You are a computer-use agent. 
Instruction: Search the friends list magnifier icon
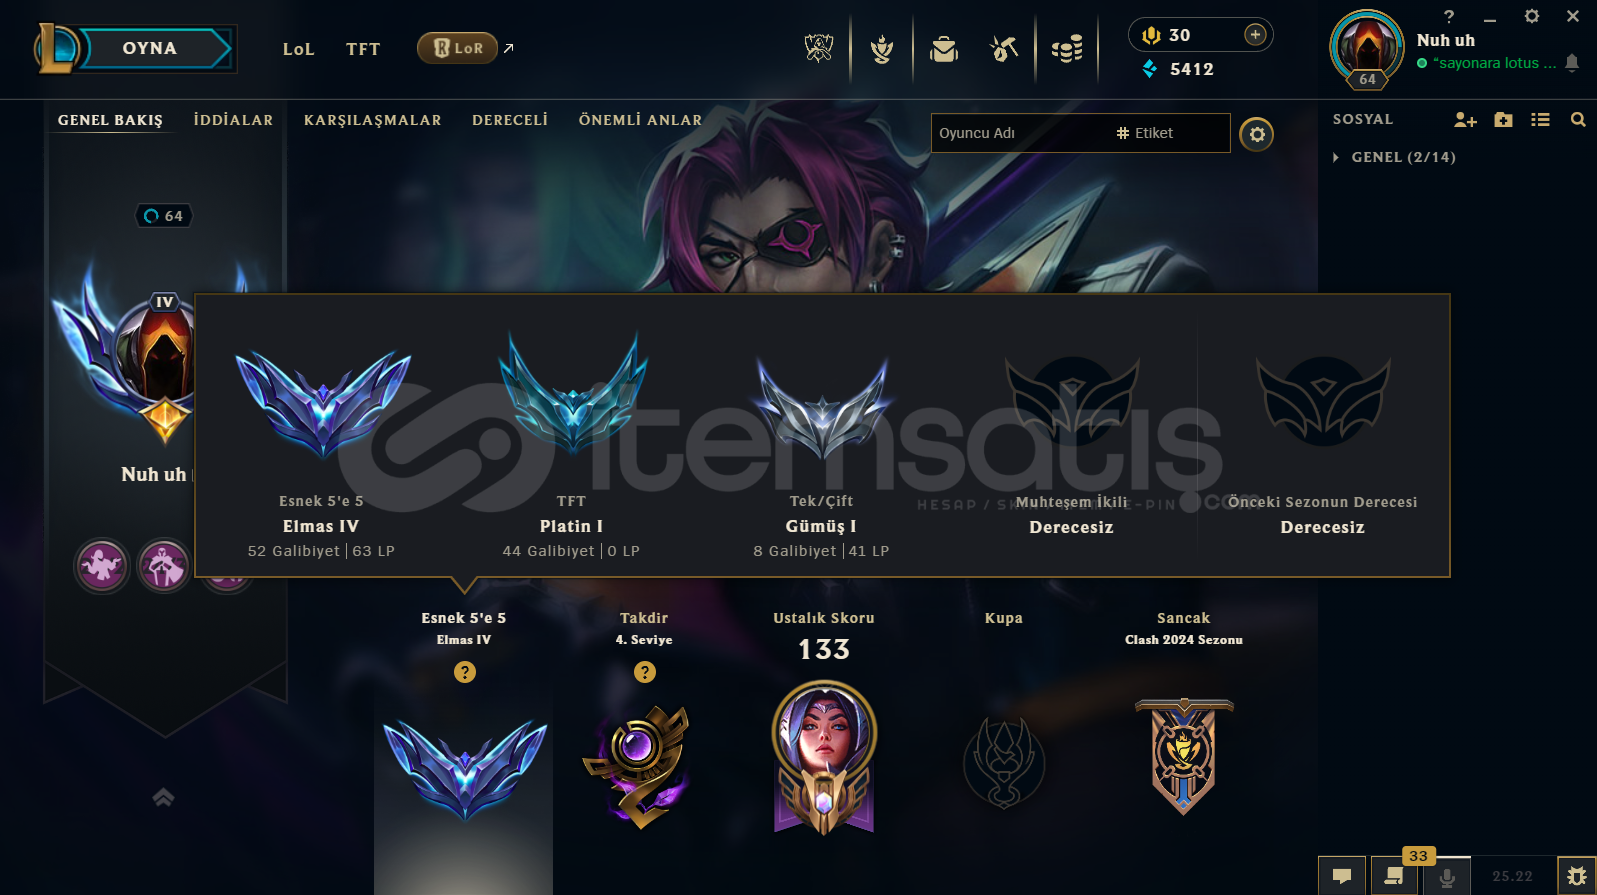pos(1578,120)
